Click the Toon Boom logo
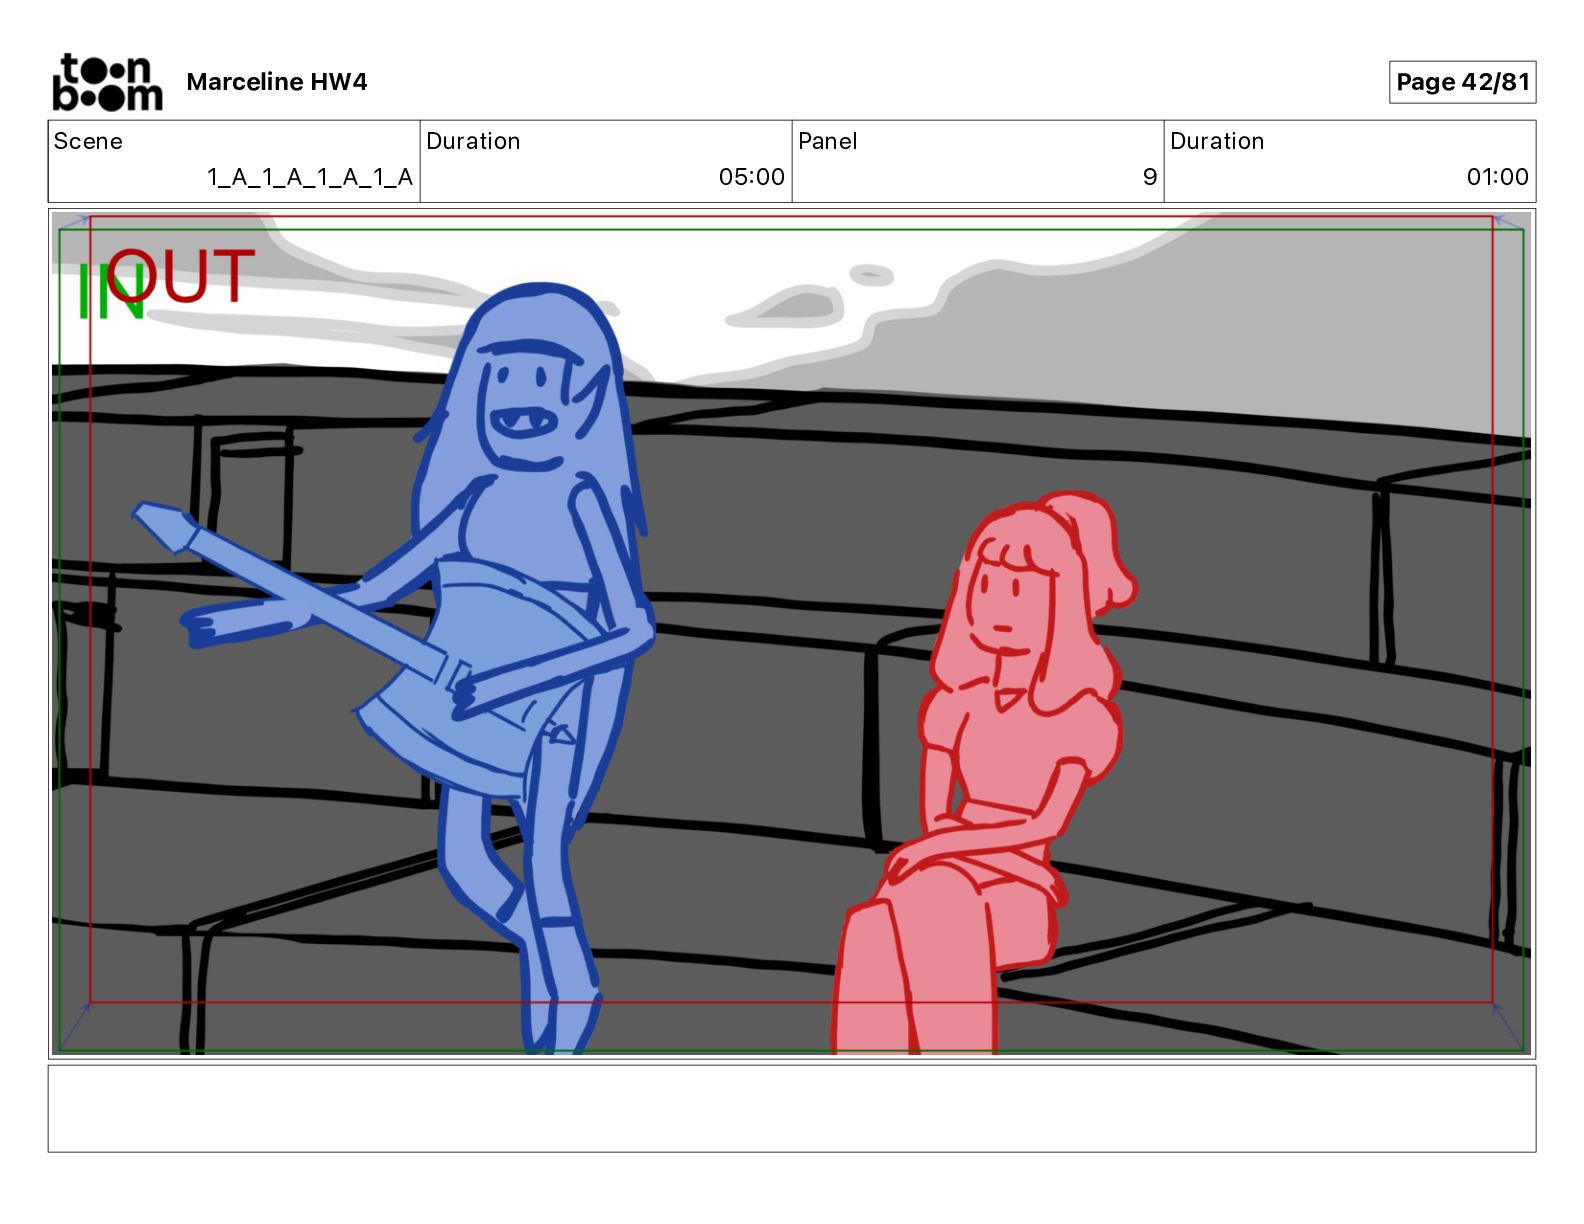The image size is (1584, 1224). 107,82
